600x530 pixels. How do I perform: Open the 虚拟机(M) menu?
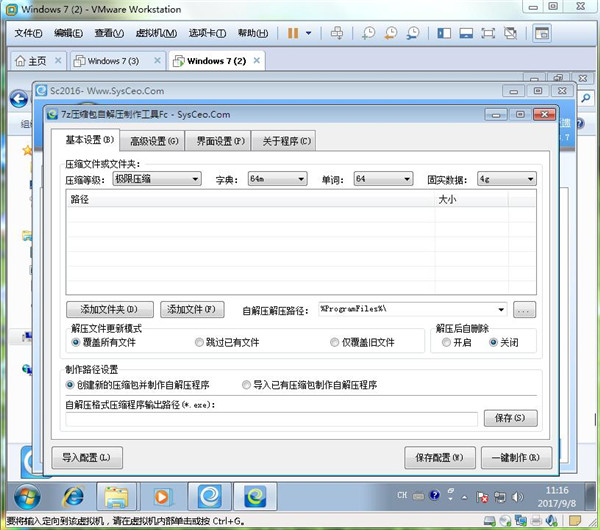pyautogui.click(x=156, y=33)
